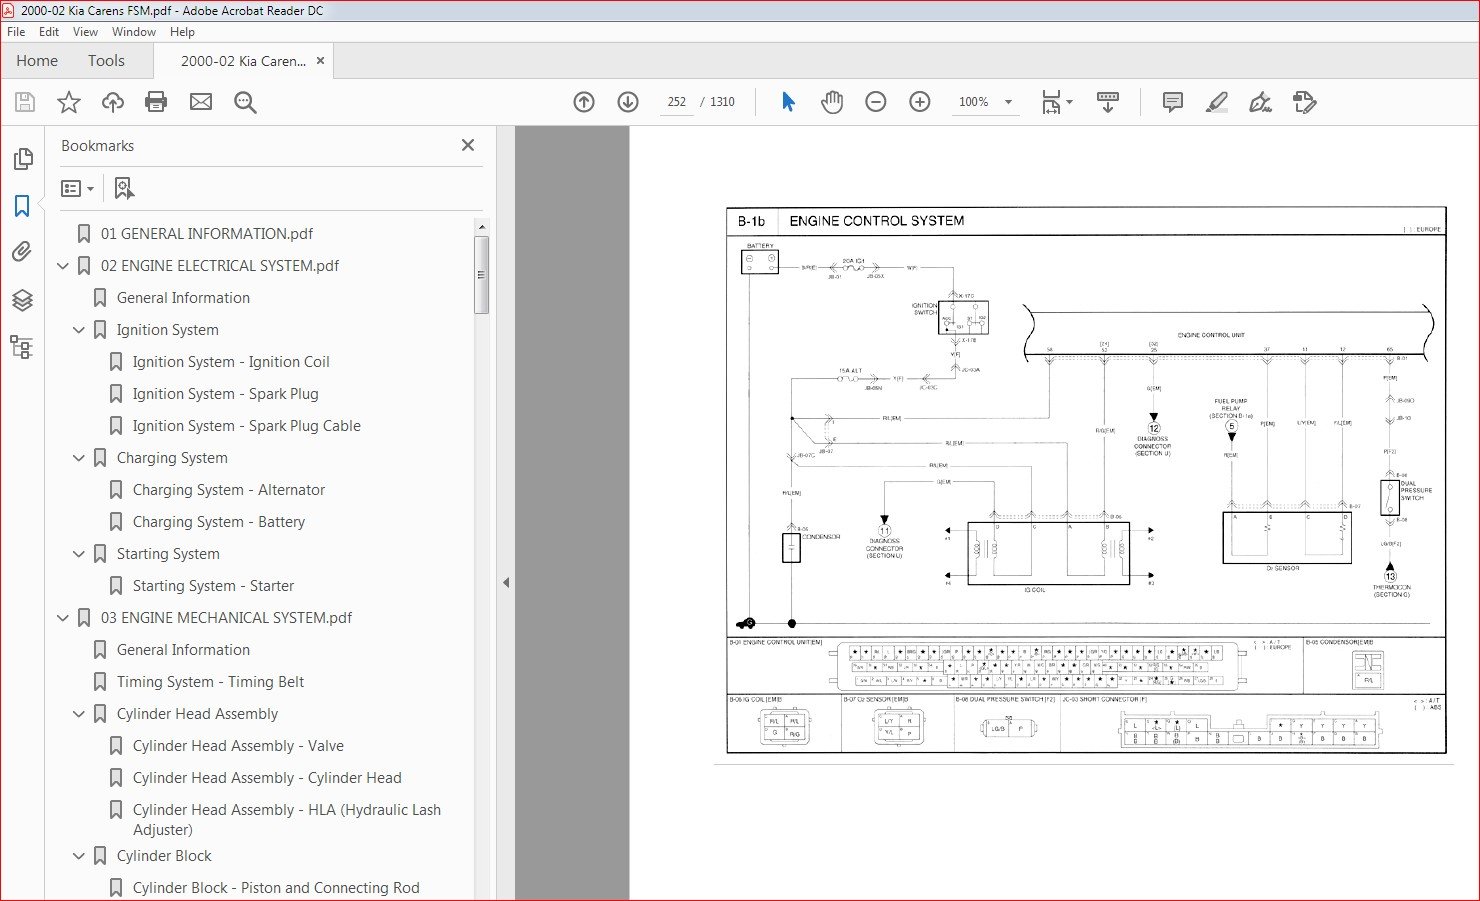The width and height of the screenshot is (1480, 901).
Task: Go to Charging System - Battery bookmark
Action: (x=219, y=522)
